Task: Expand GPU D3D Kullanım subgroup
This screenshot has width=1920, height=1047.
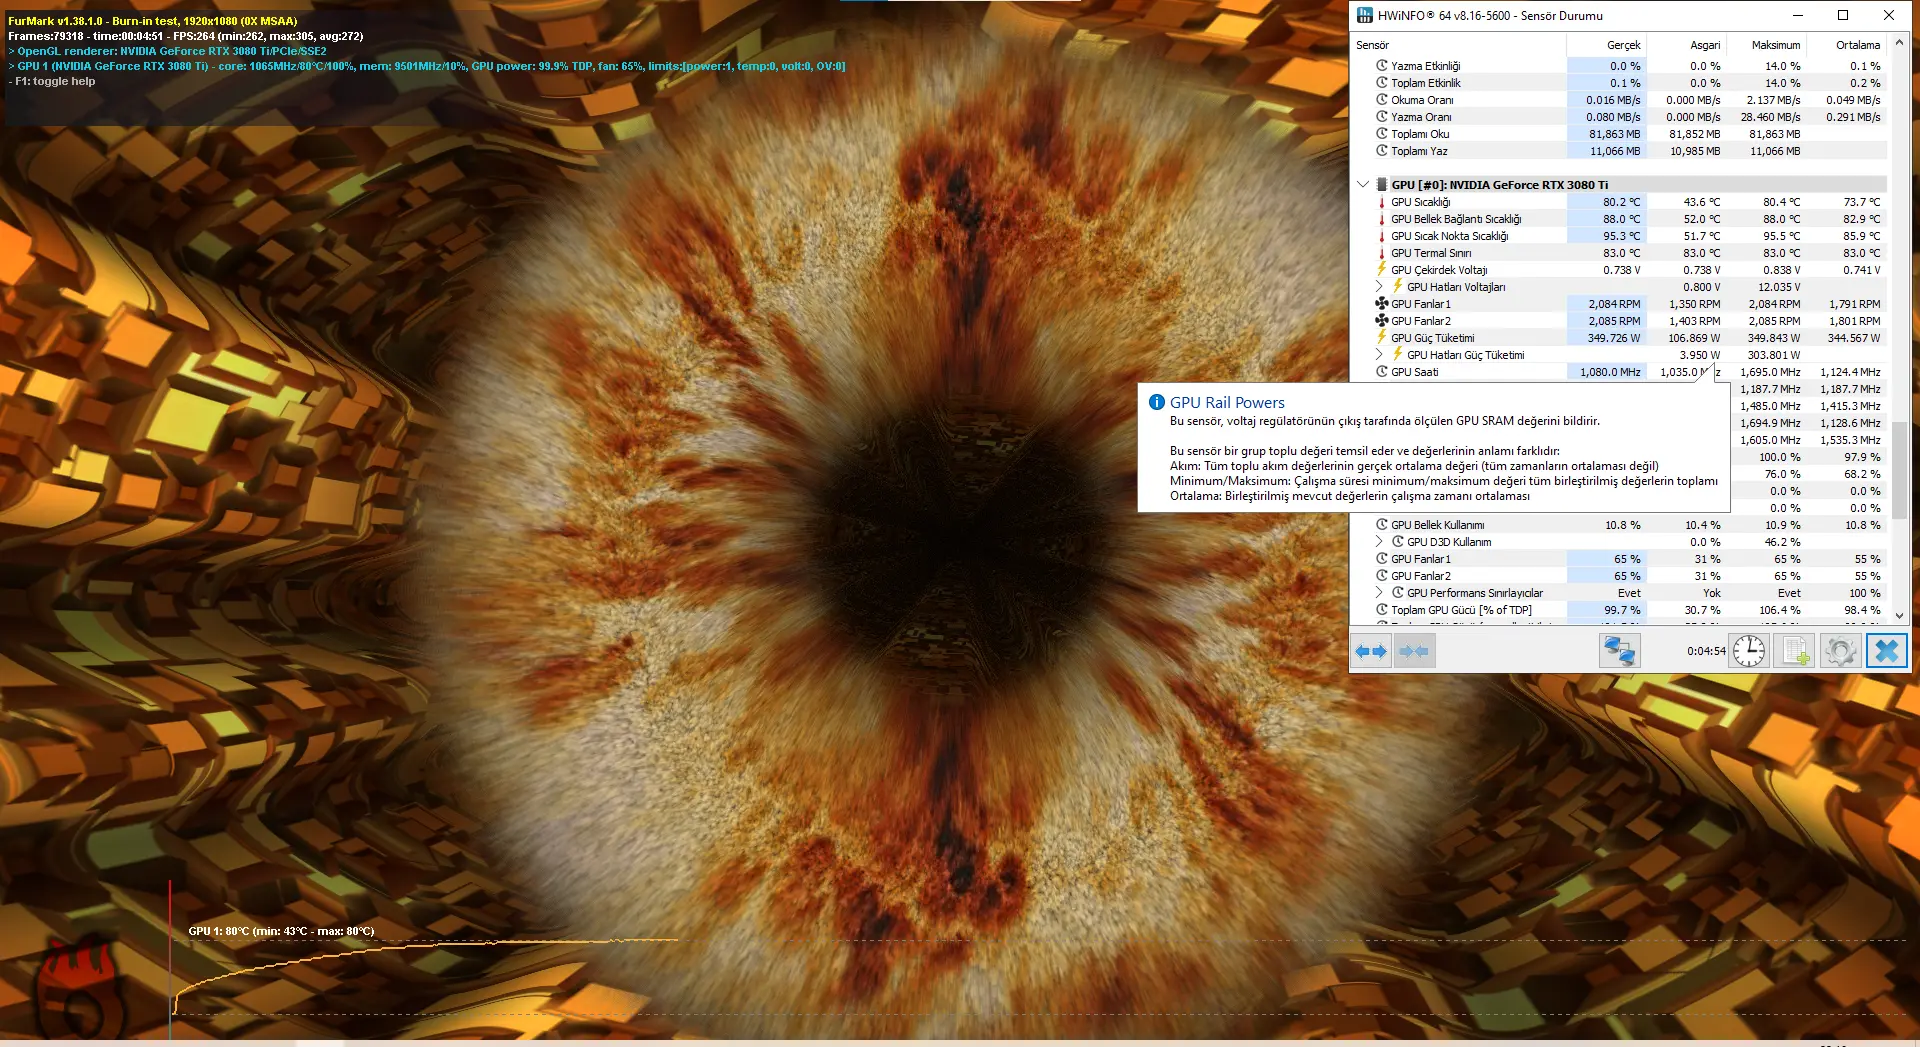Action: 1379,542
